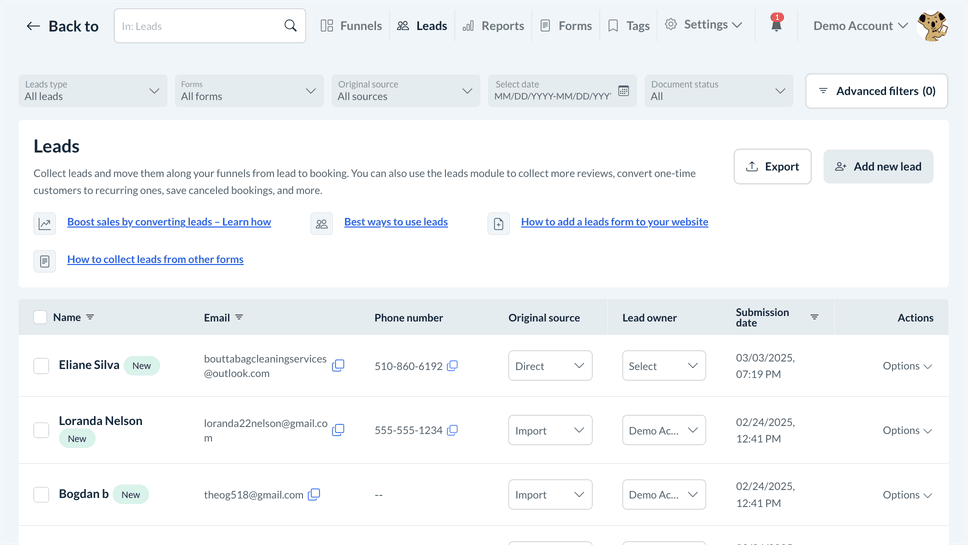
Task: Sort by Submission date filter icon
Action: pos(814,317)
